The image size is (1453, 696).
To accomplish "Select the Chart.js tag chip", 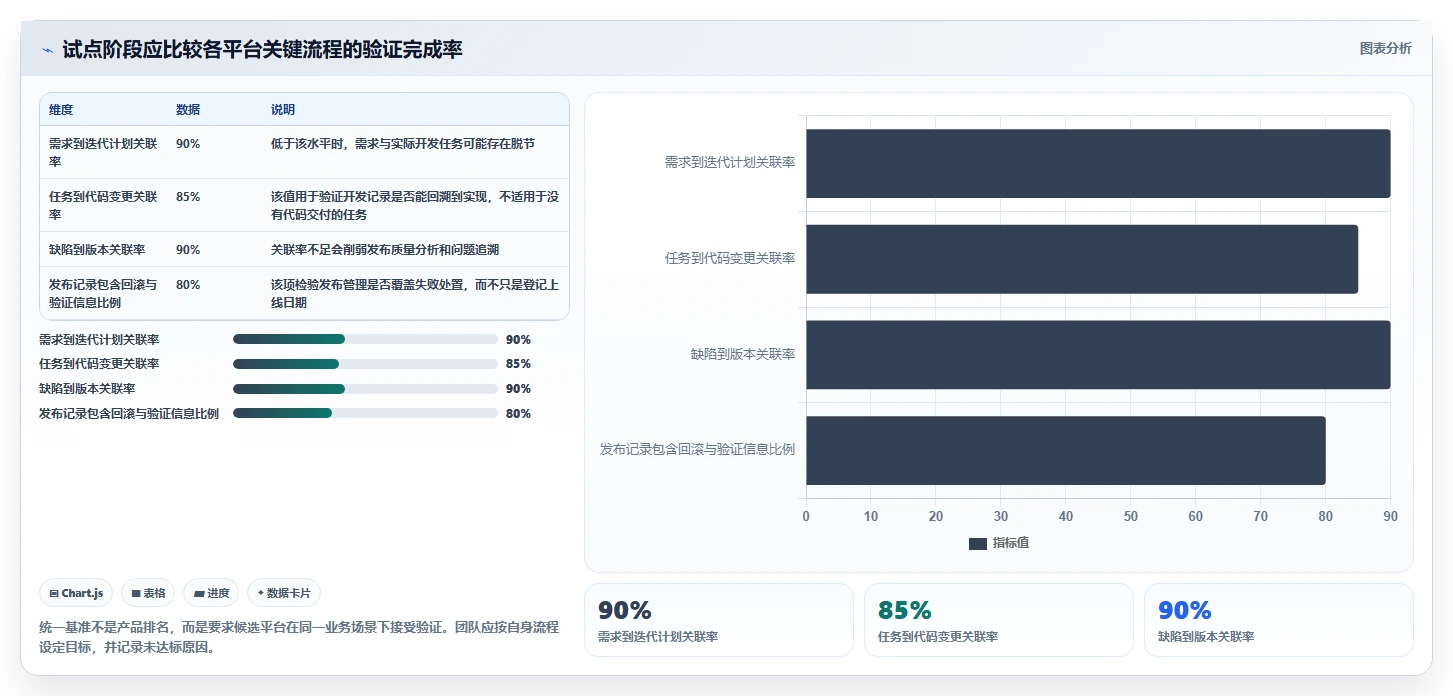I will 77,593.
